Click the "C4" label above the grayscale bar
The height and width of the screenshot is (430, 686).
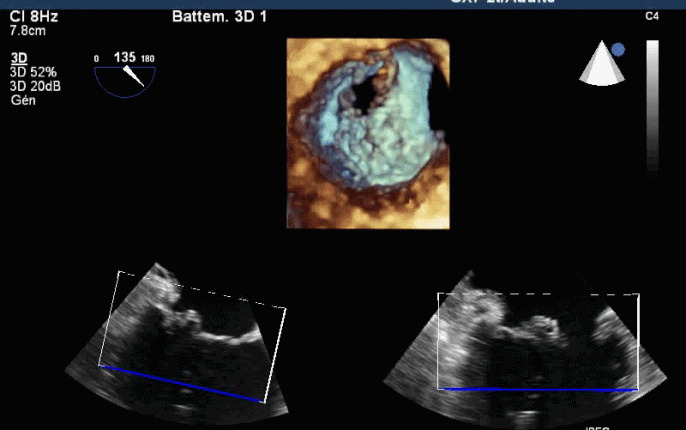pos(652,16)
